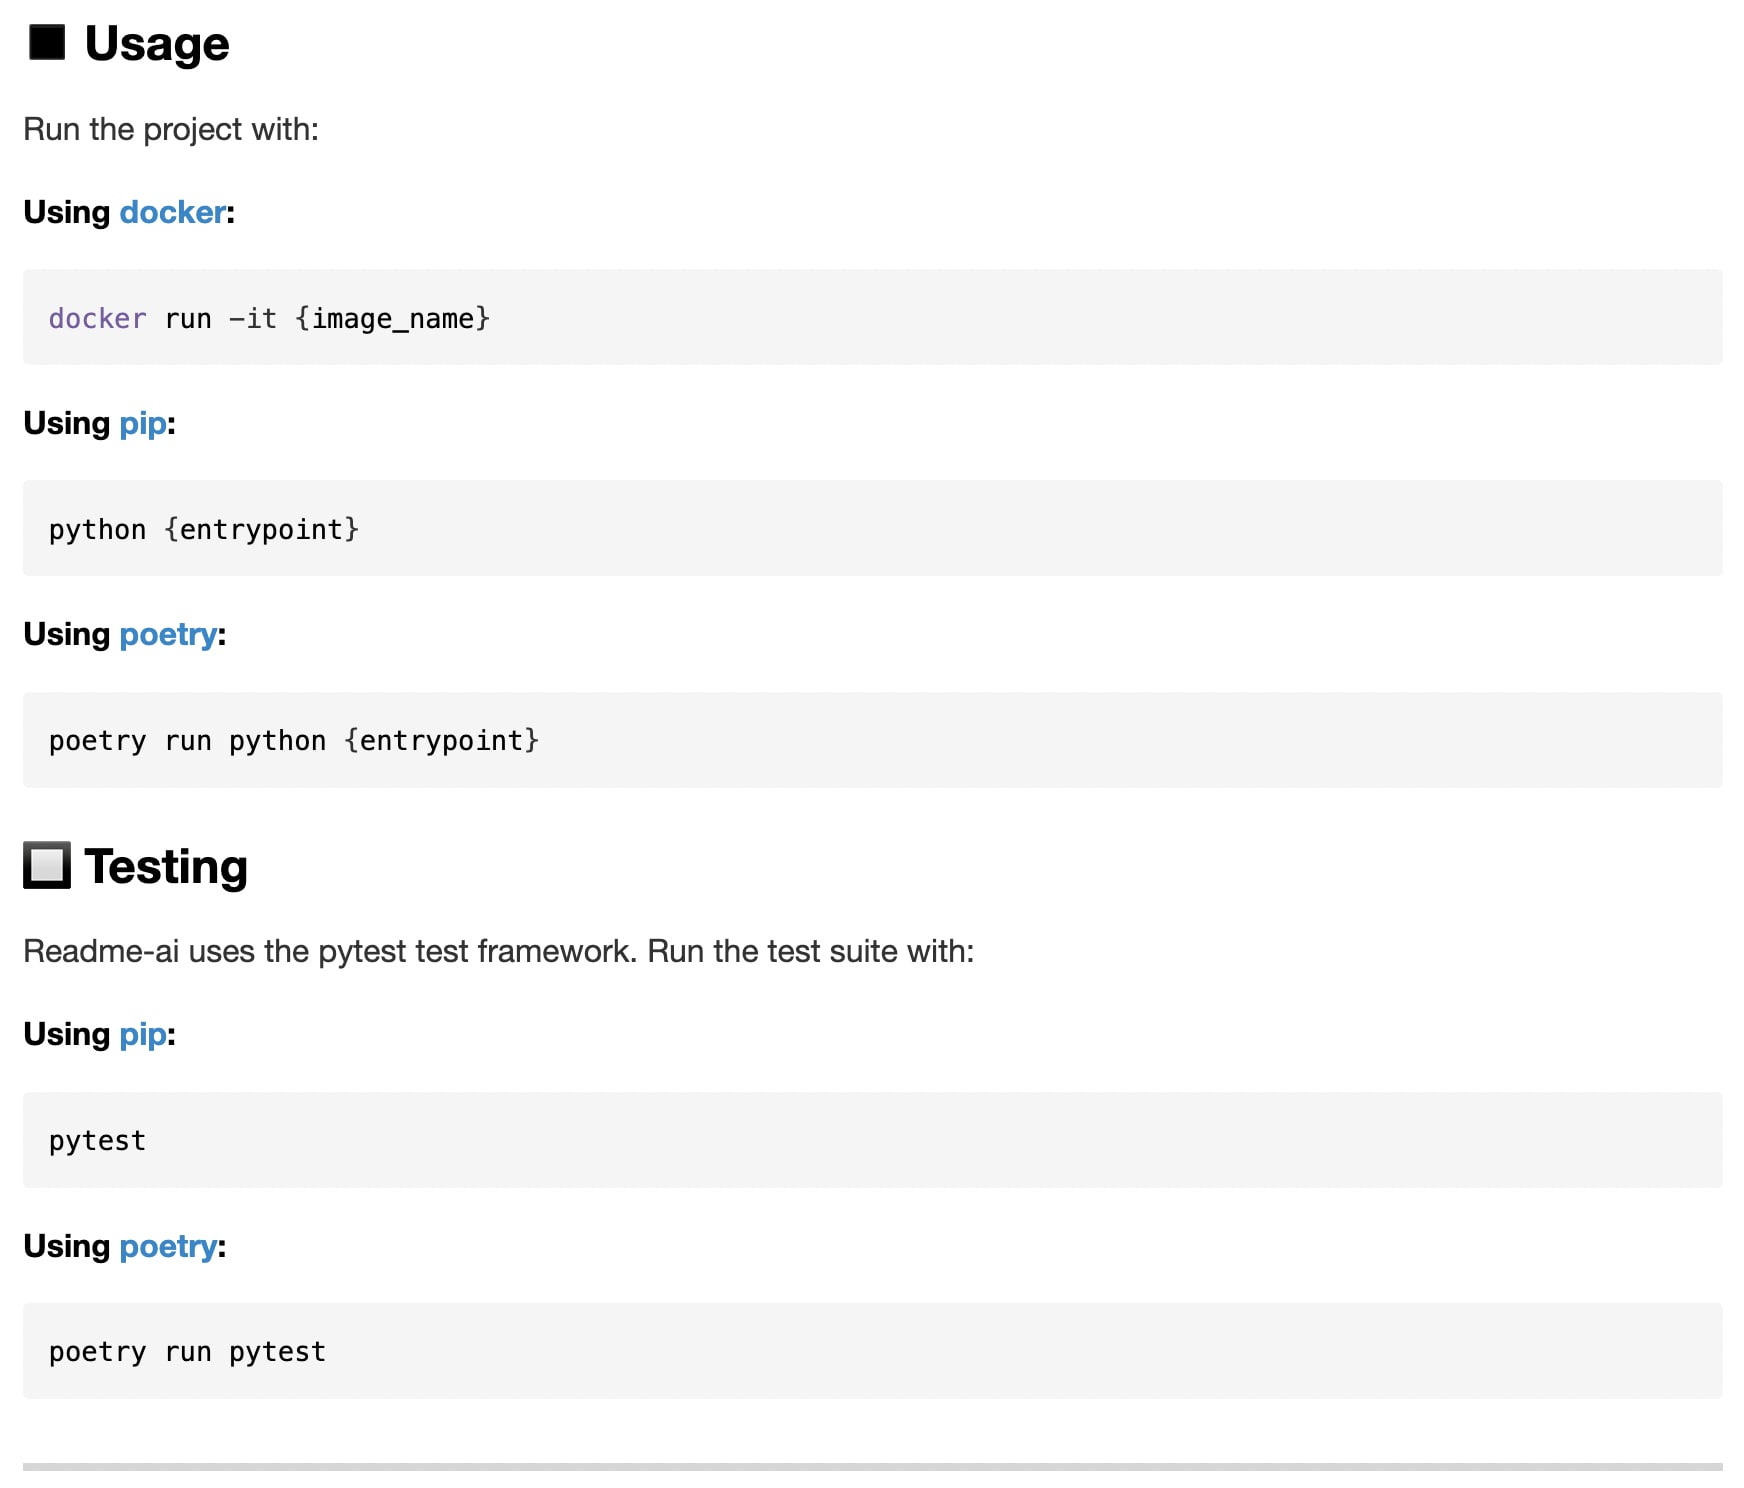Open the pip link in Usage section
1744x1488 pixels.
[x=143, y=423]
